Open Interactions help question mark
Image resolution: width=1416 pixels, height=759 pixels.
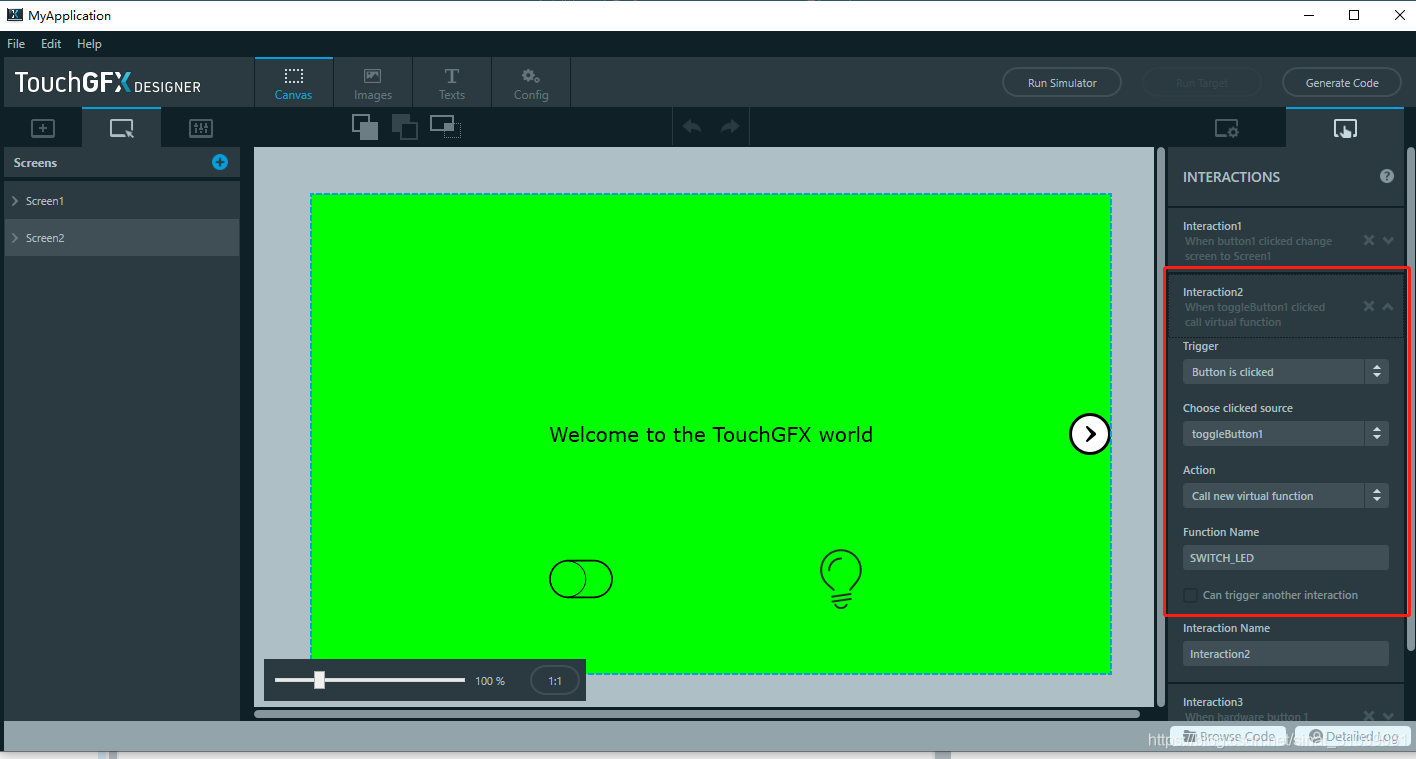[1387, 176]
